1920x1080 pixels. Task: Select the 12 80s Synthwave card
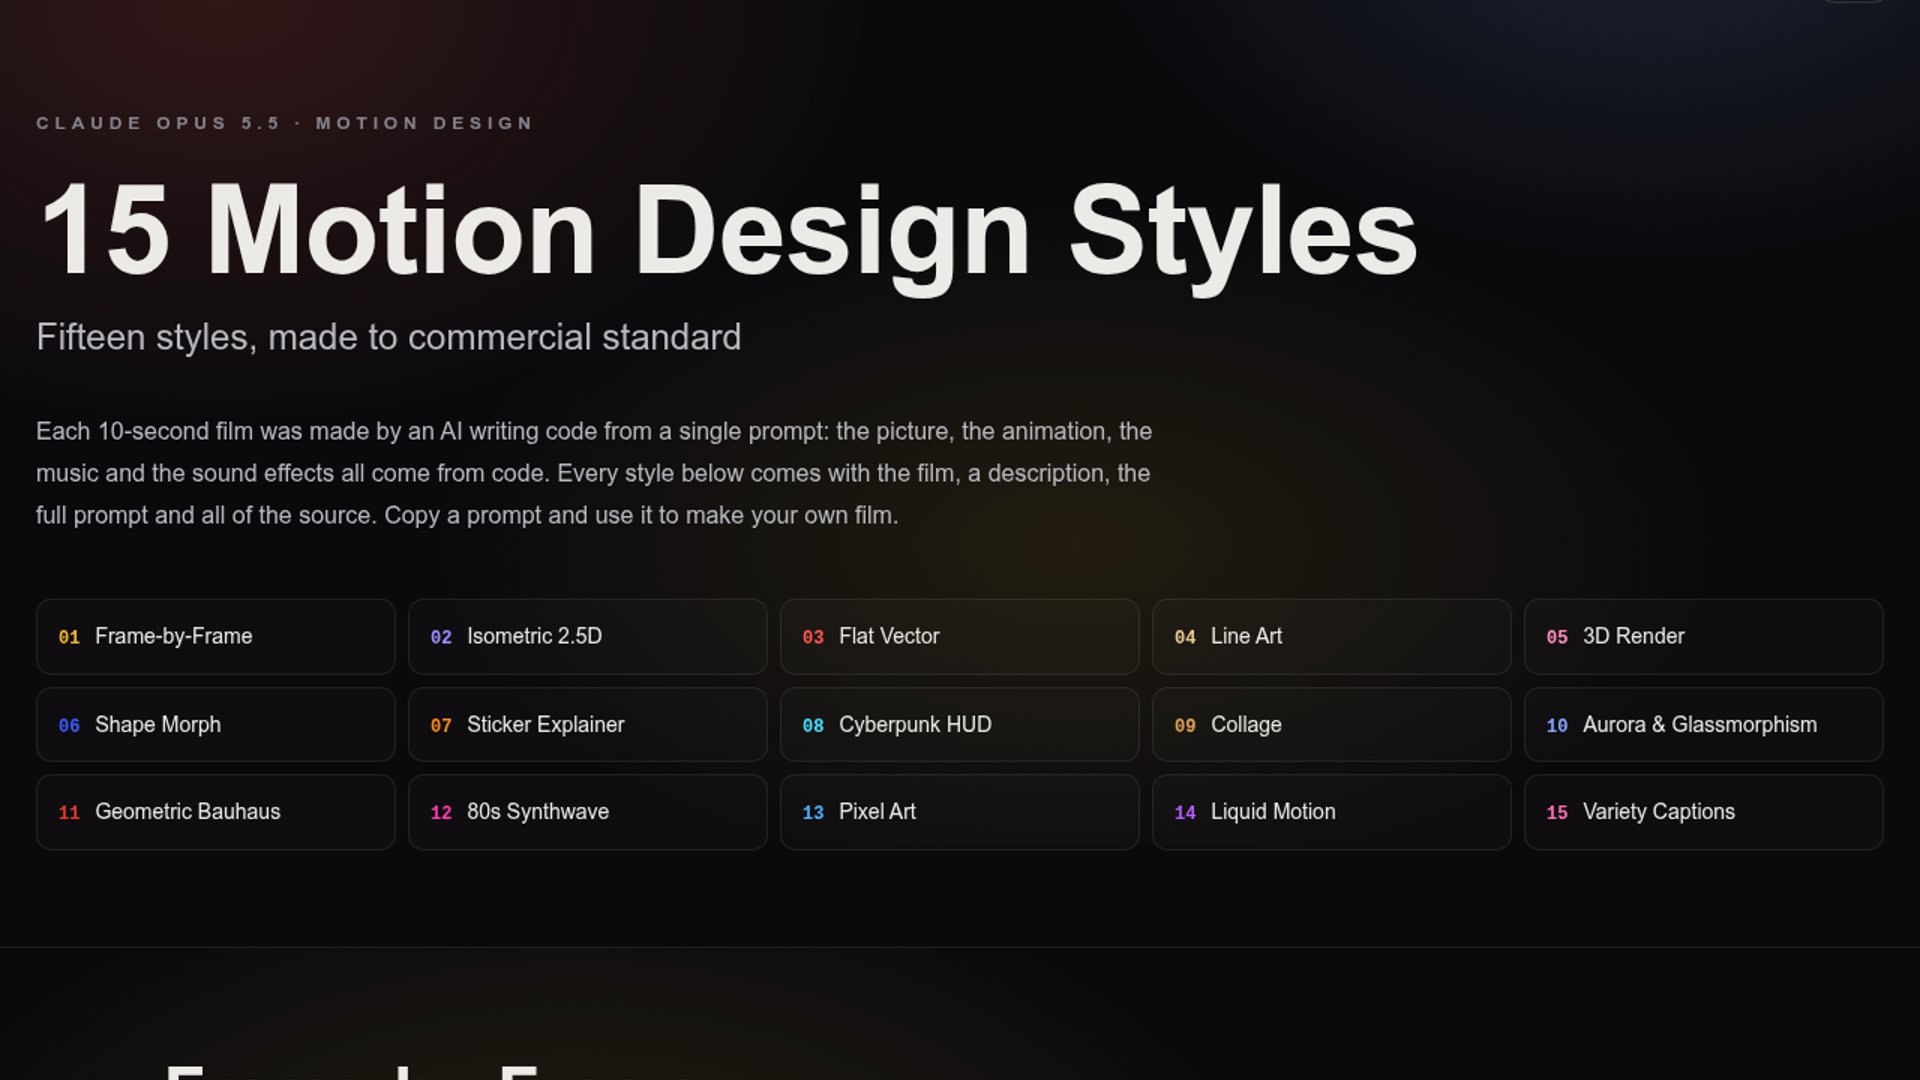(x=588, y=812)
